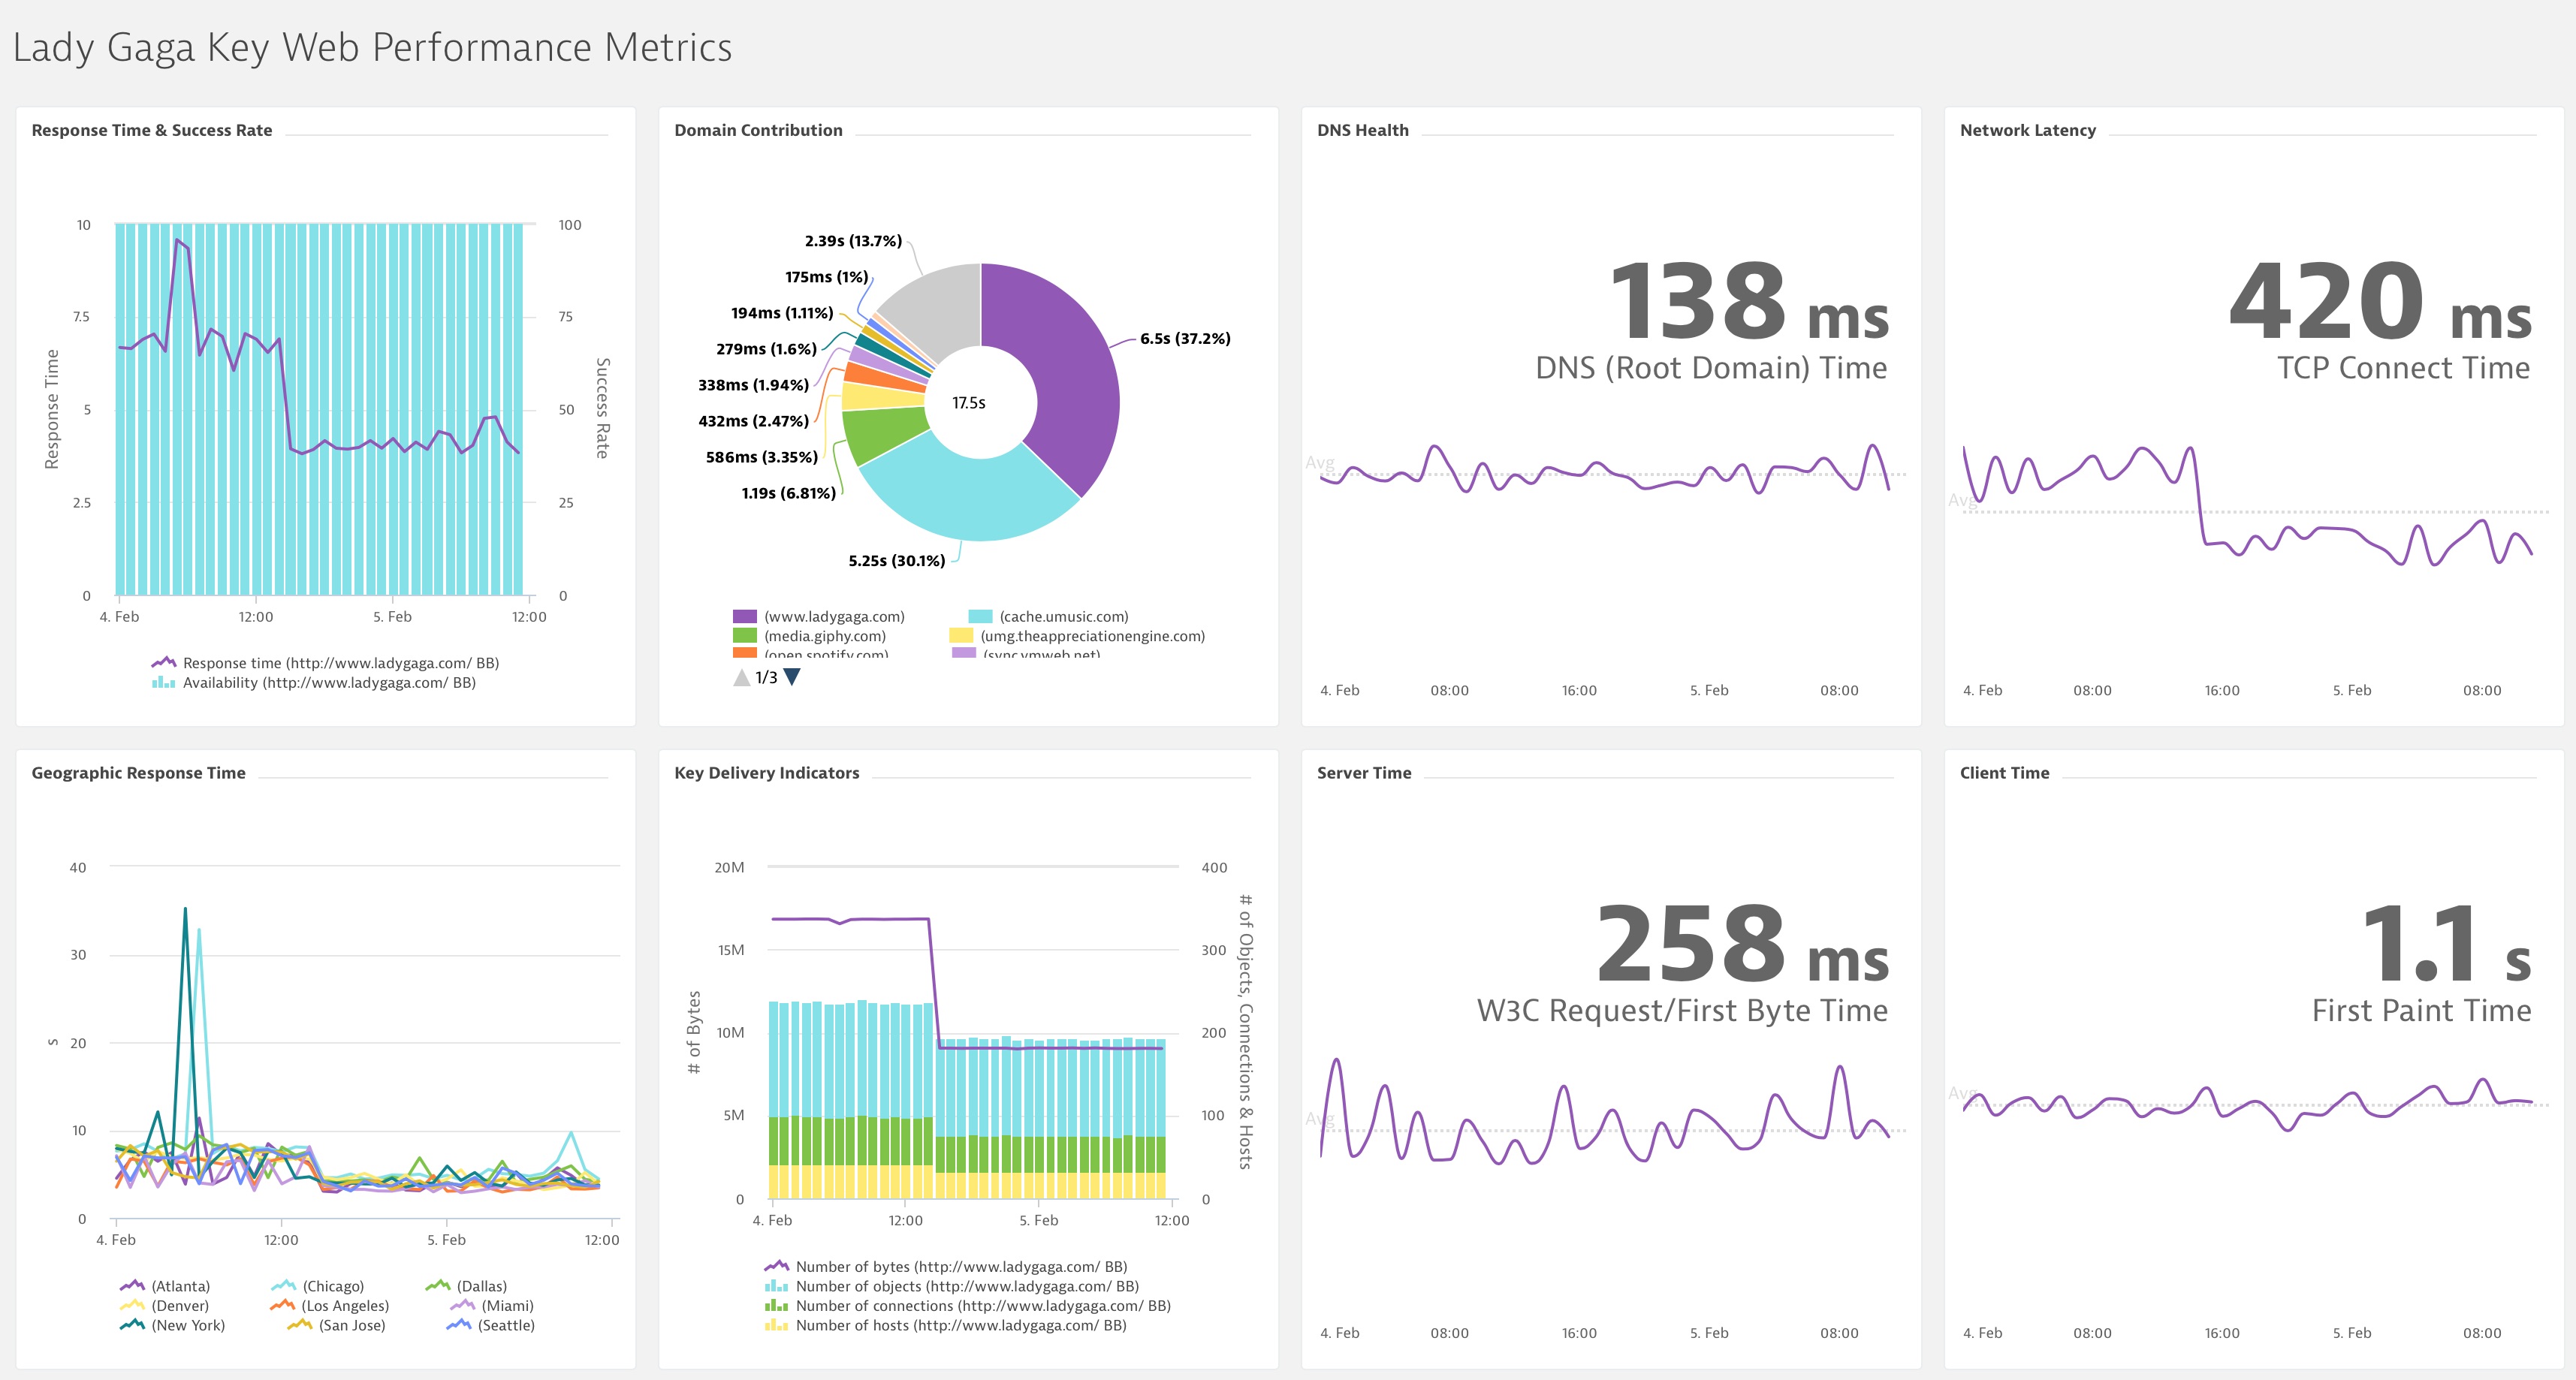The height and width of the screenshot is (1380, 2576).
Task: Click the TCP Connect Time label
Action: pos(2403,368)
